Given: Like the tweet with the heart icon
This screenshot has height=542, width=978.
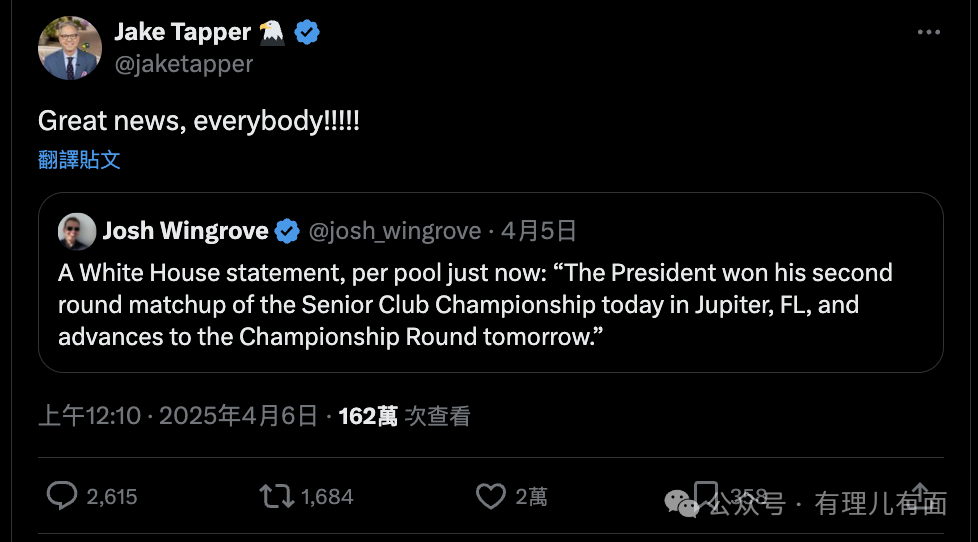Looking at the screenshot, I should pyautogui.click(x=490, y=495).
